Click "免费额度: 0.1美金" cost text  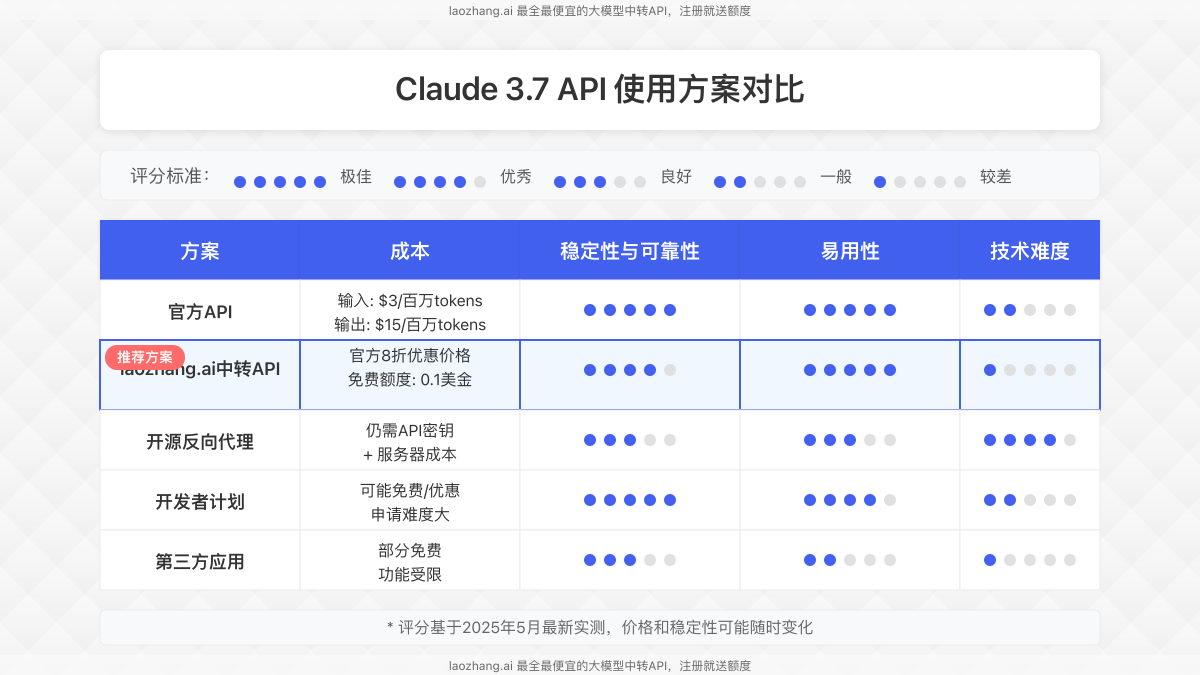pyautogui.click(x=410, y=380)
